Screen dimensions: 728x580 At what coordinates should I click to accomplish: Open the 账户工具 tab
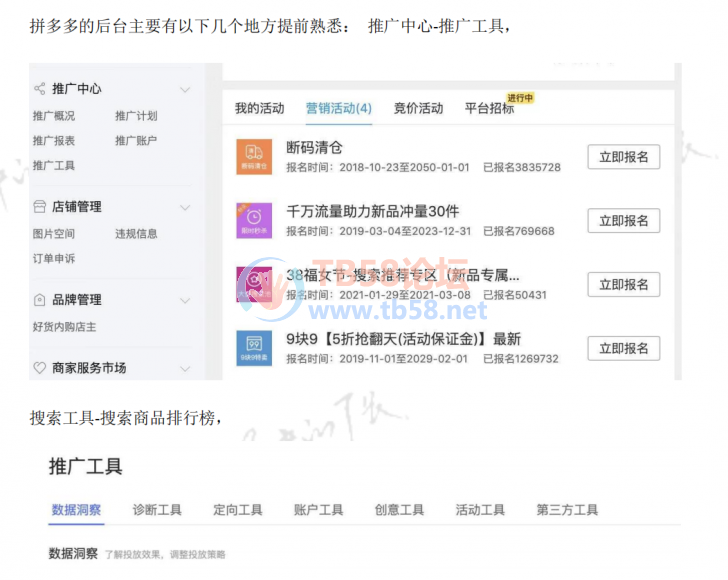click(318, 510)
